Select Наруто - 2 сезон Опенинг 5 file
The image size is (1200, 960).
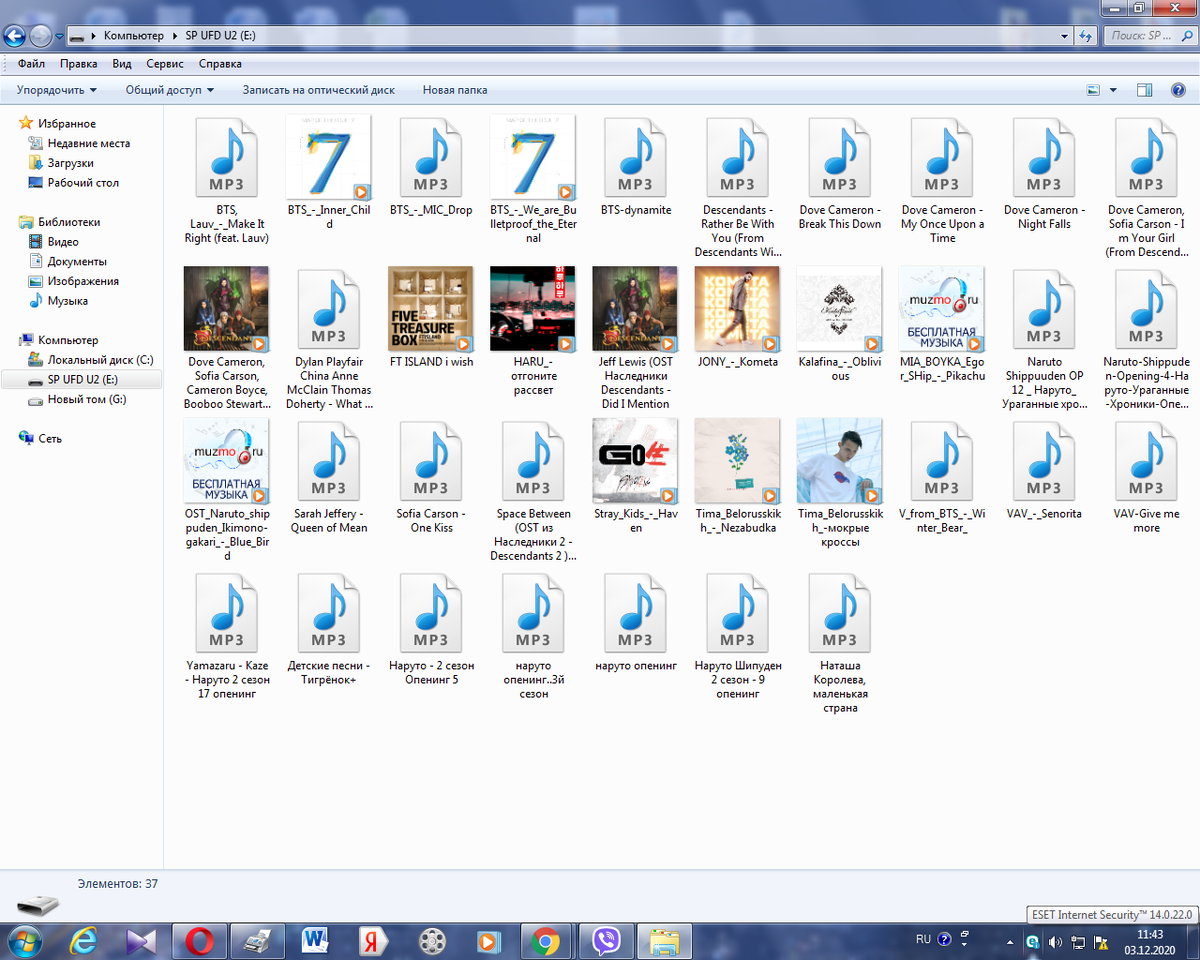tap(431, 629)
